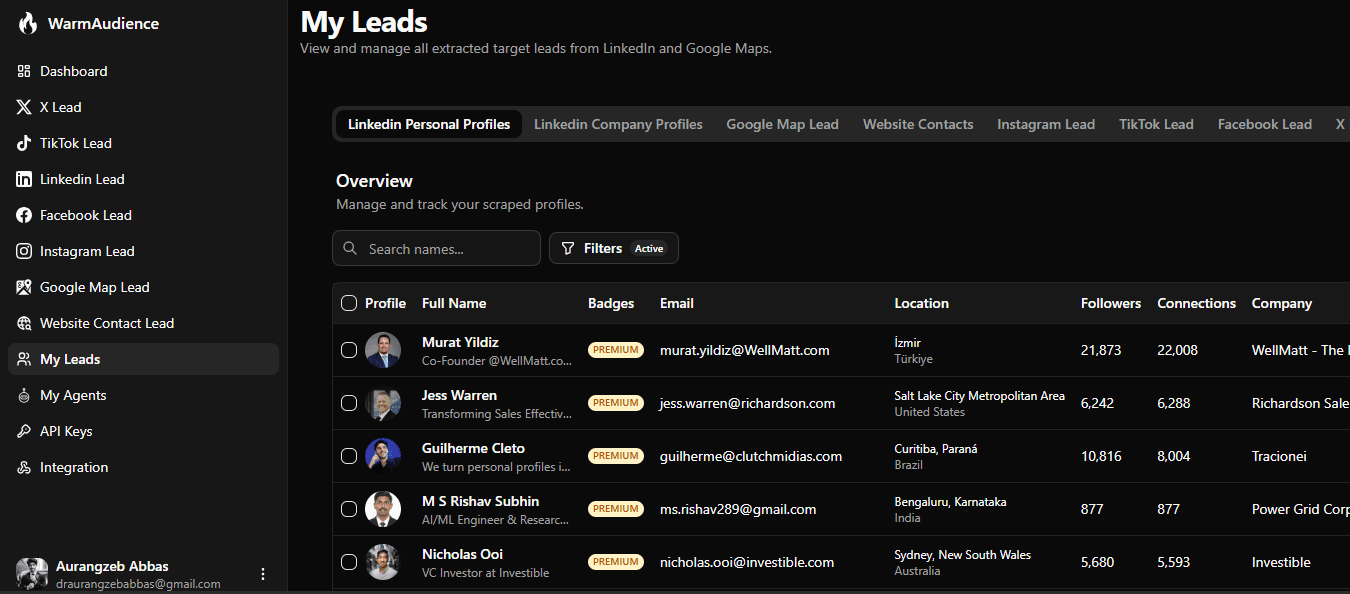Toggle the select-all checkbox in table header

349,303
